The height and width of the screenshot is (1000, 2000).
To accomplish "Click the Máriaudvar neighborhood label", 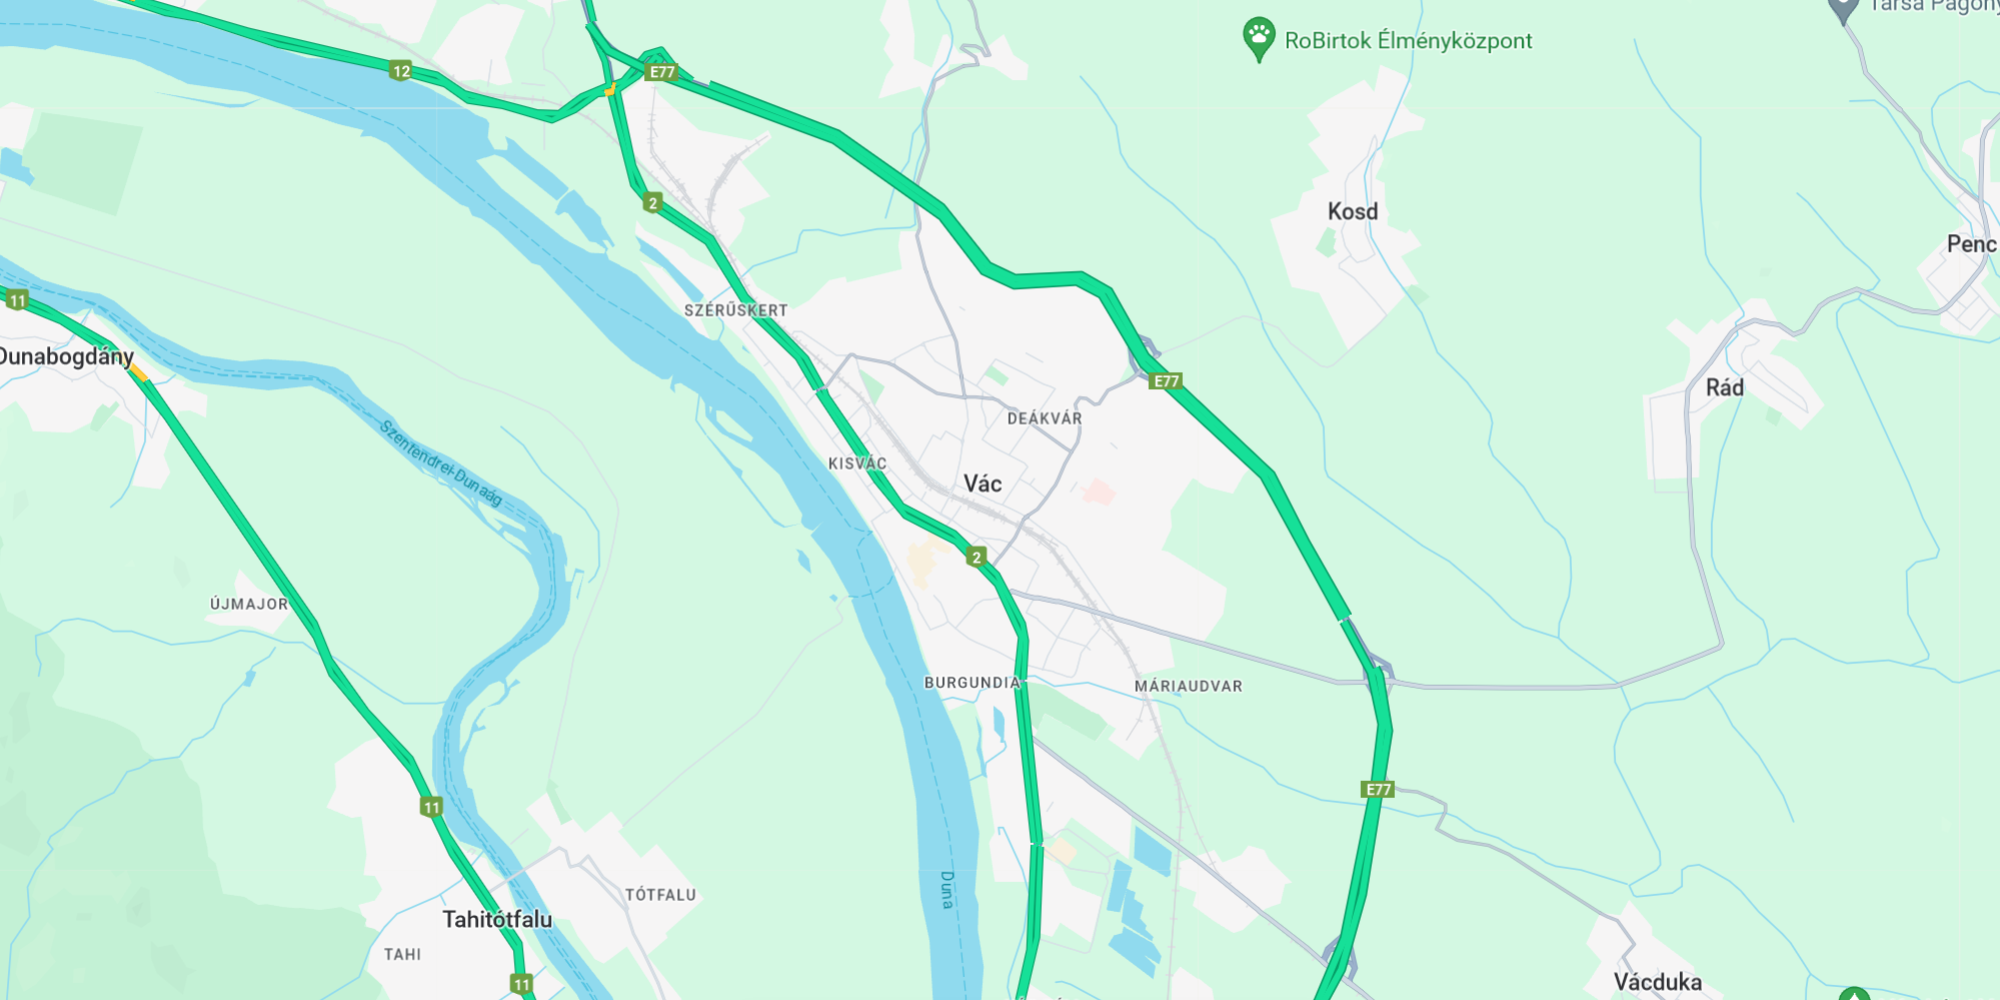I will pyautogui.click(x=1188, y=686).
